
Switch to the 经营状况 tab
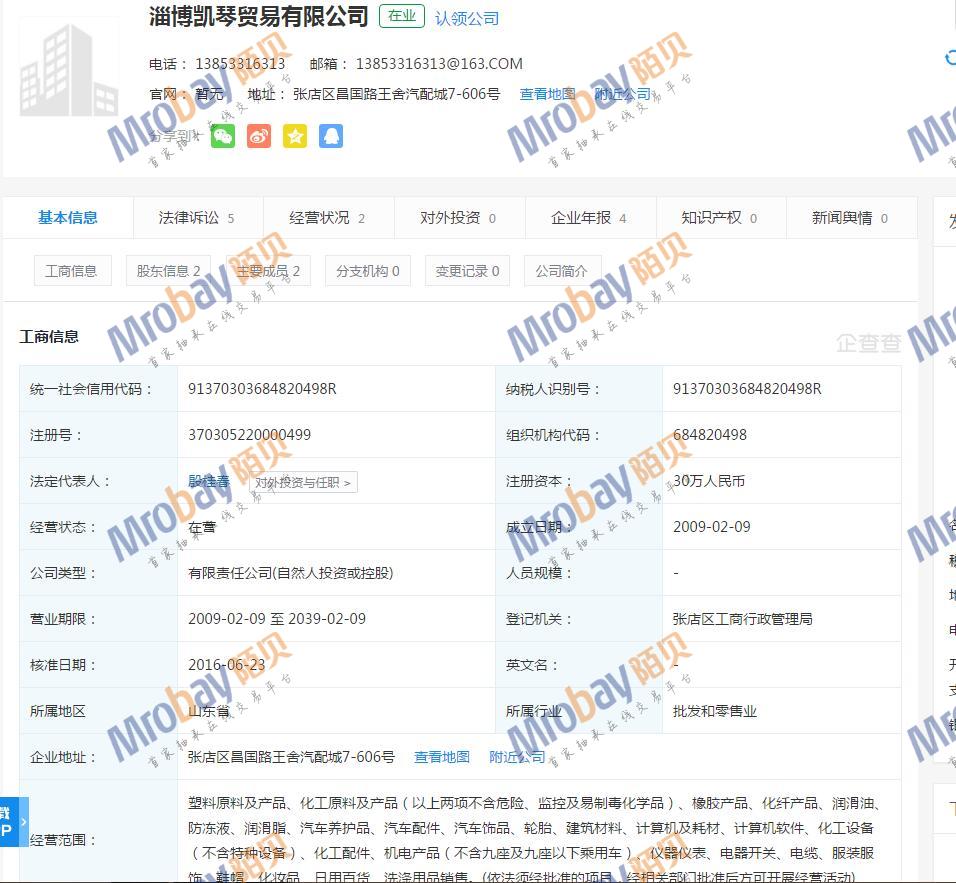tap(327, 218)
